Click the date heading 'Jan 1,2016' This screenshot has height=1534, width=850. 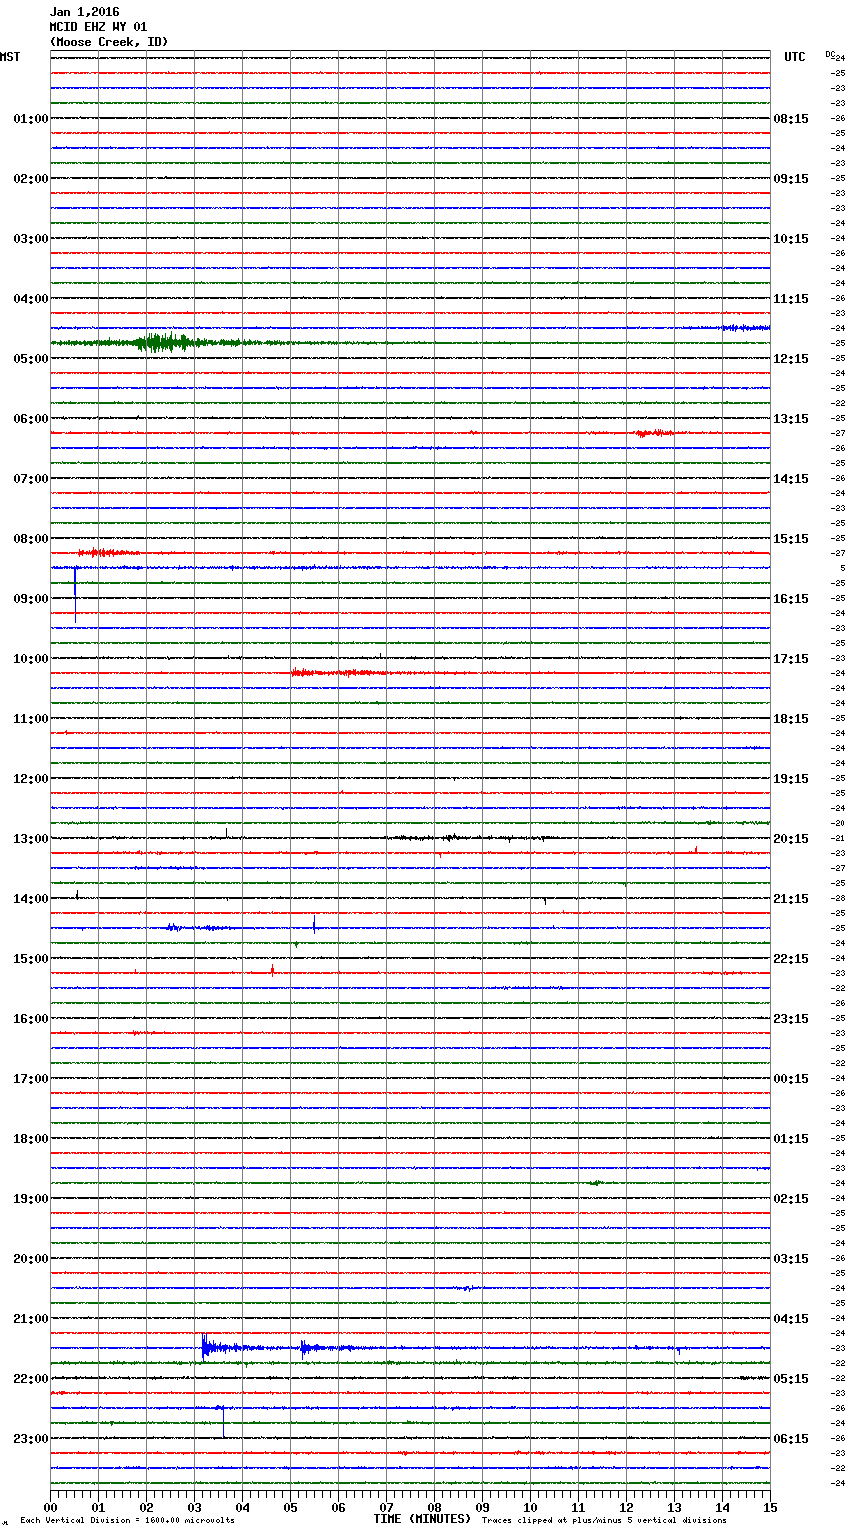pyautogui.click(x=84, y=12)
